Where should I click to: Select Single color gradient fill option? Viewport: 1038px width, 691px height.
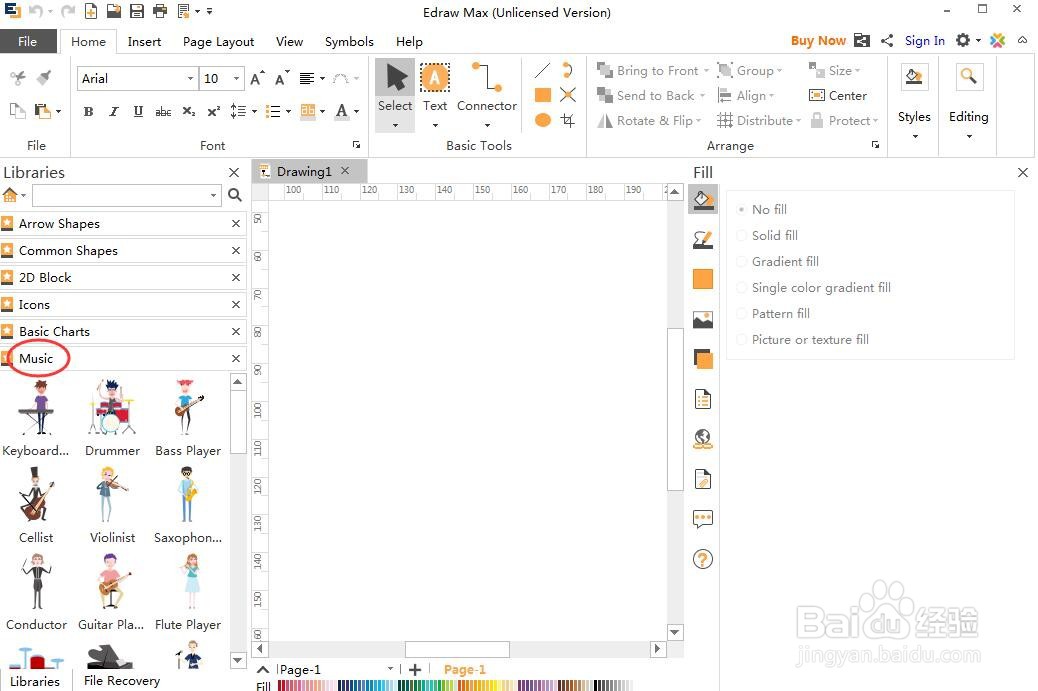coord(814,287)
